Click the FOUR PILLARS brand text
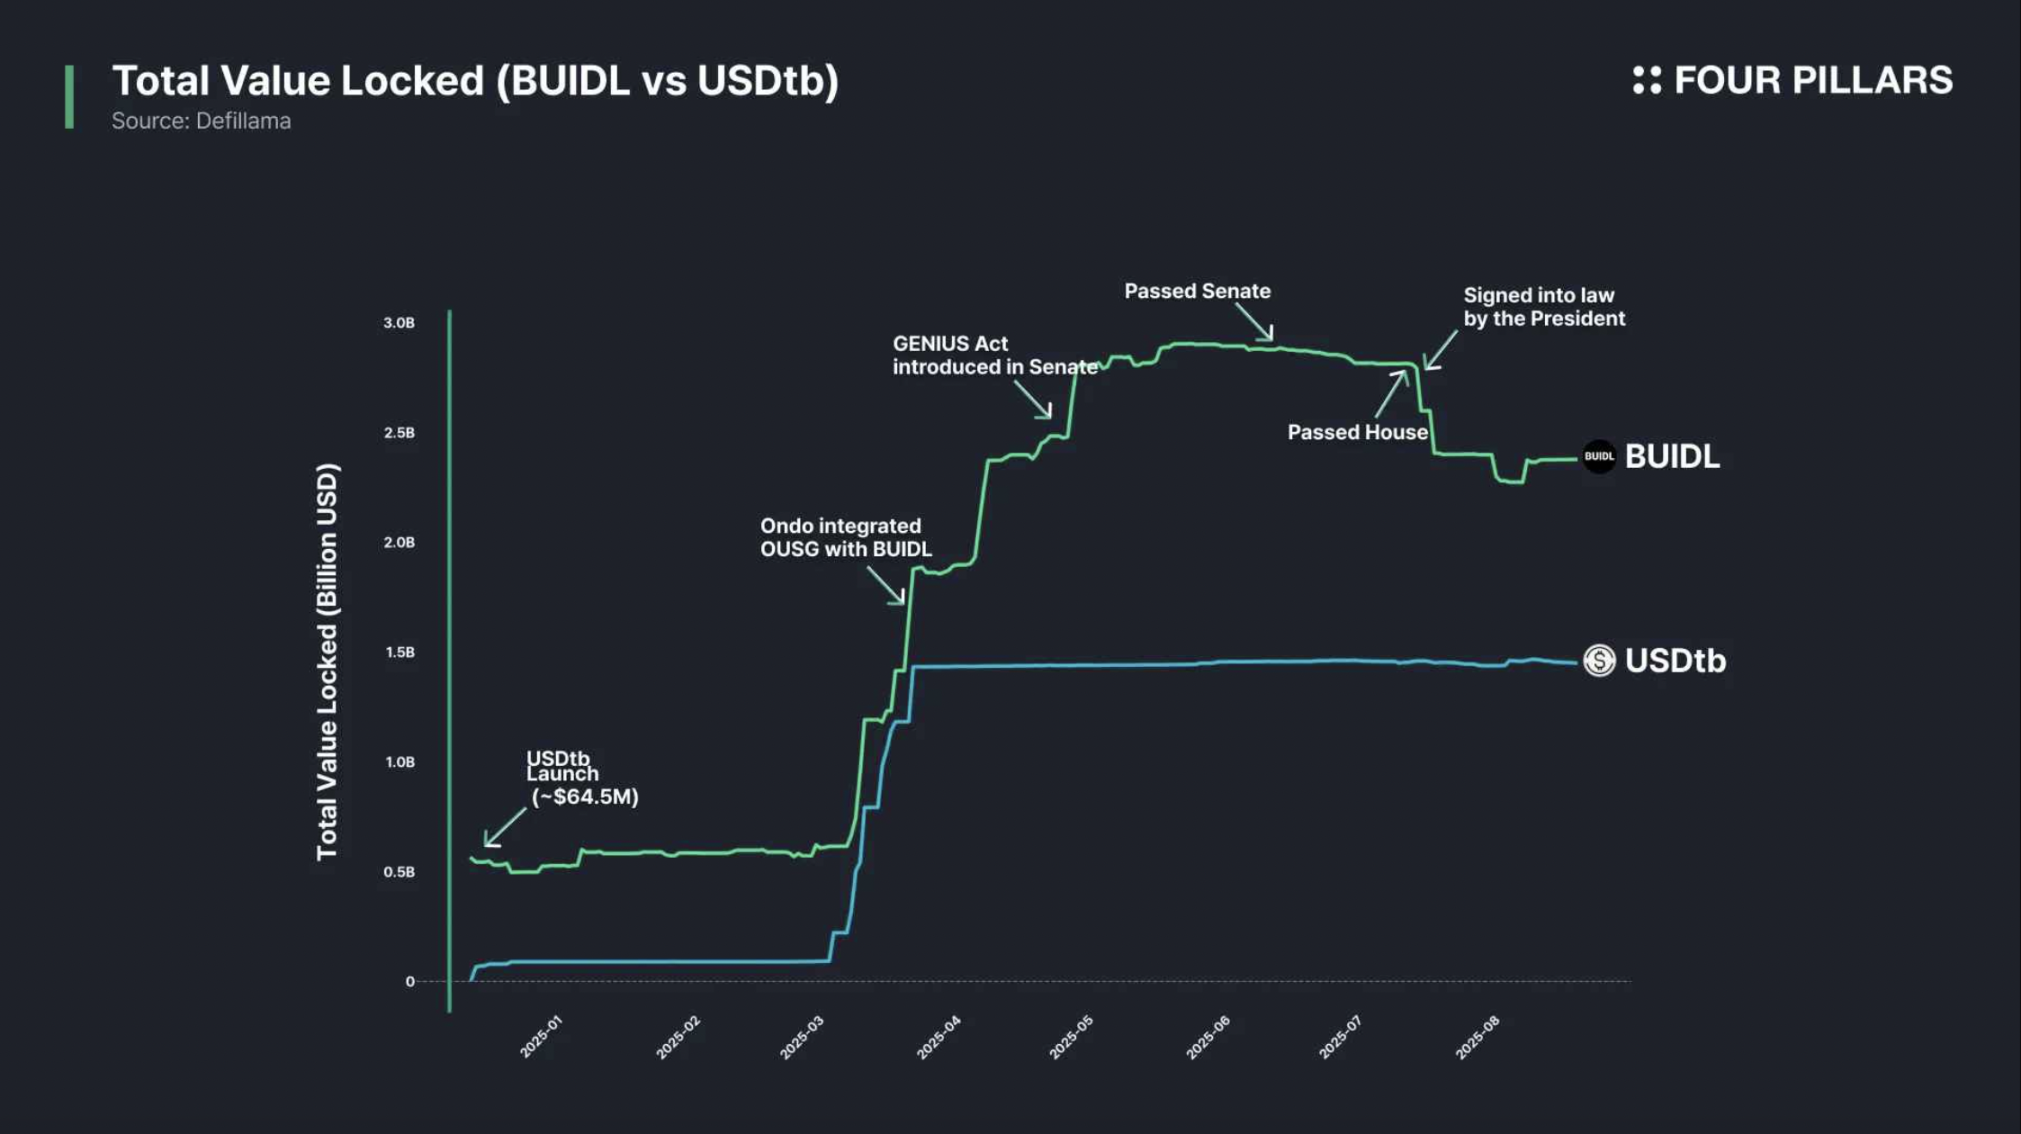This screenshot has width=2021, height=1134. (x=1812, y=80)
